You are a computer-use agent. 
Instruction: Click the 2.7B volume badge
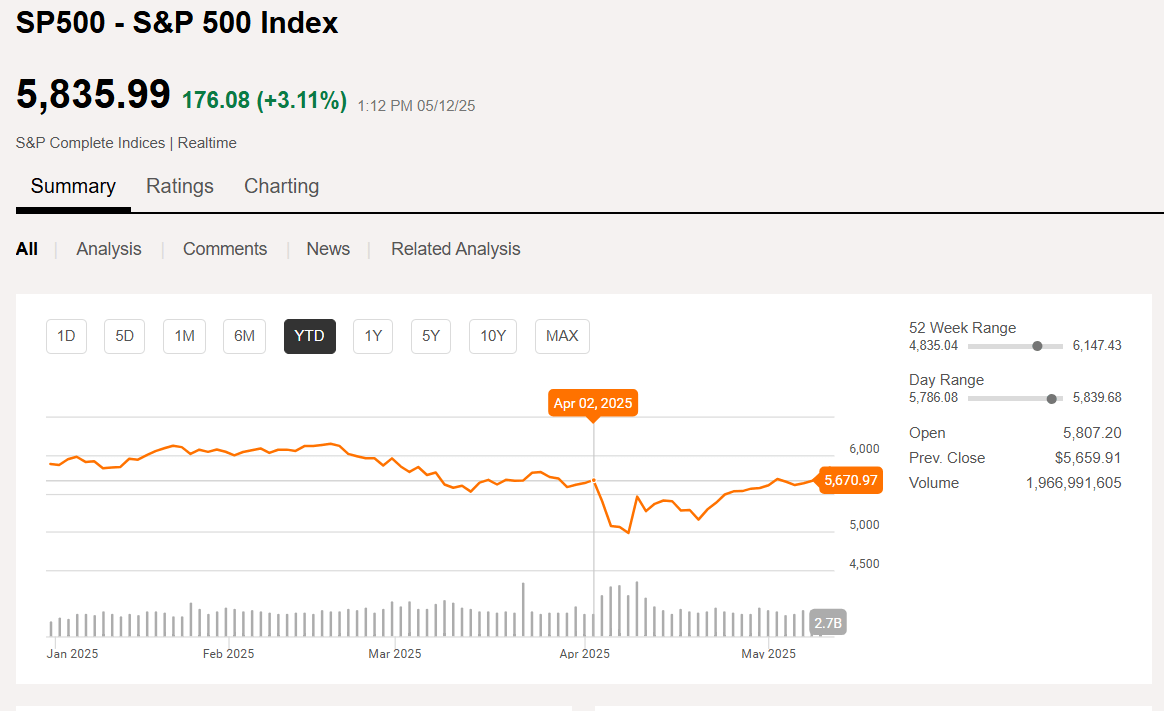pos(828,621)
